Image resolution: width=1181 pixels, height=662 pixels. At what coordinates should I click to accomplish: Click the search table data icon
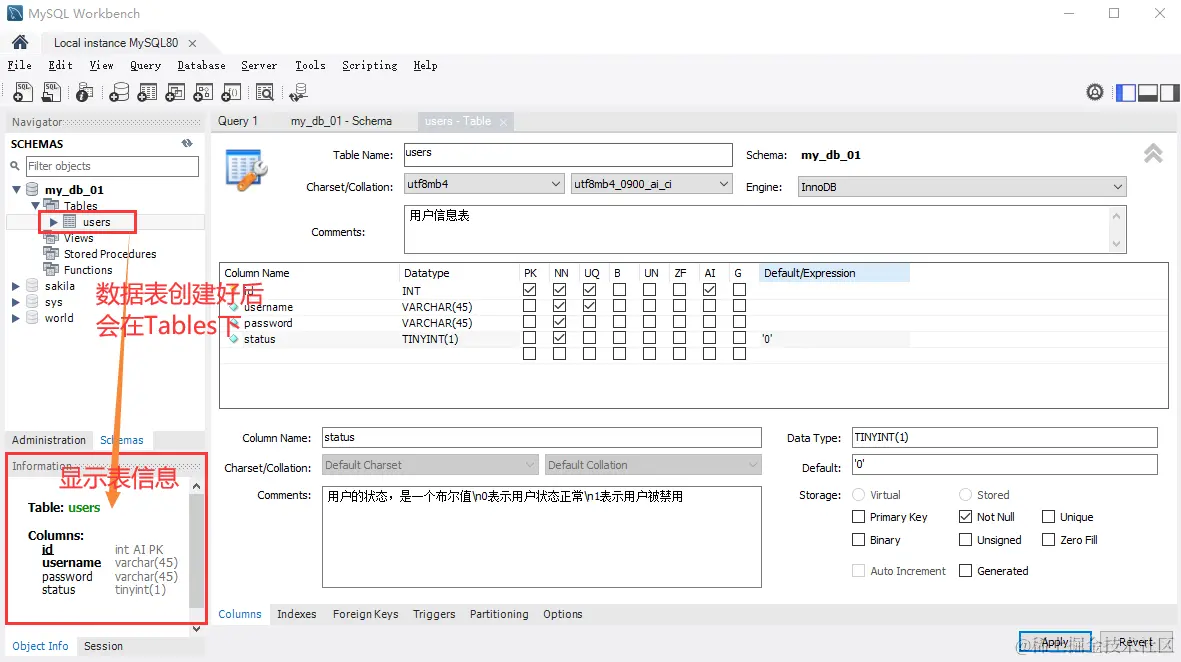tap(265, 93)
